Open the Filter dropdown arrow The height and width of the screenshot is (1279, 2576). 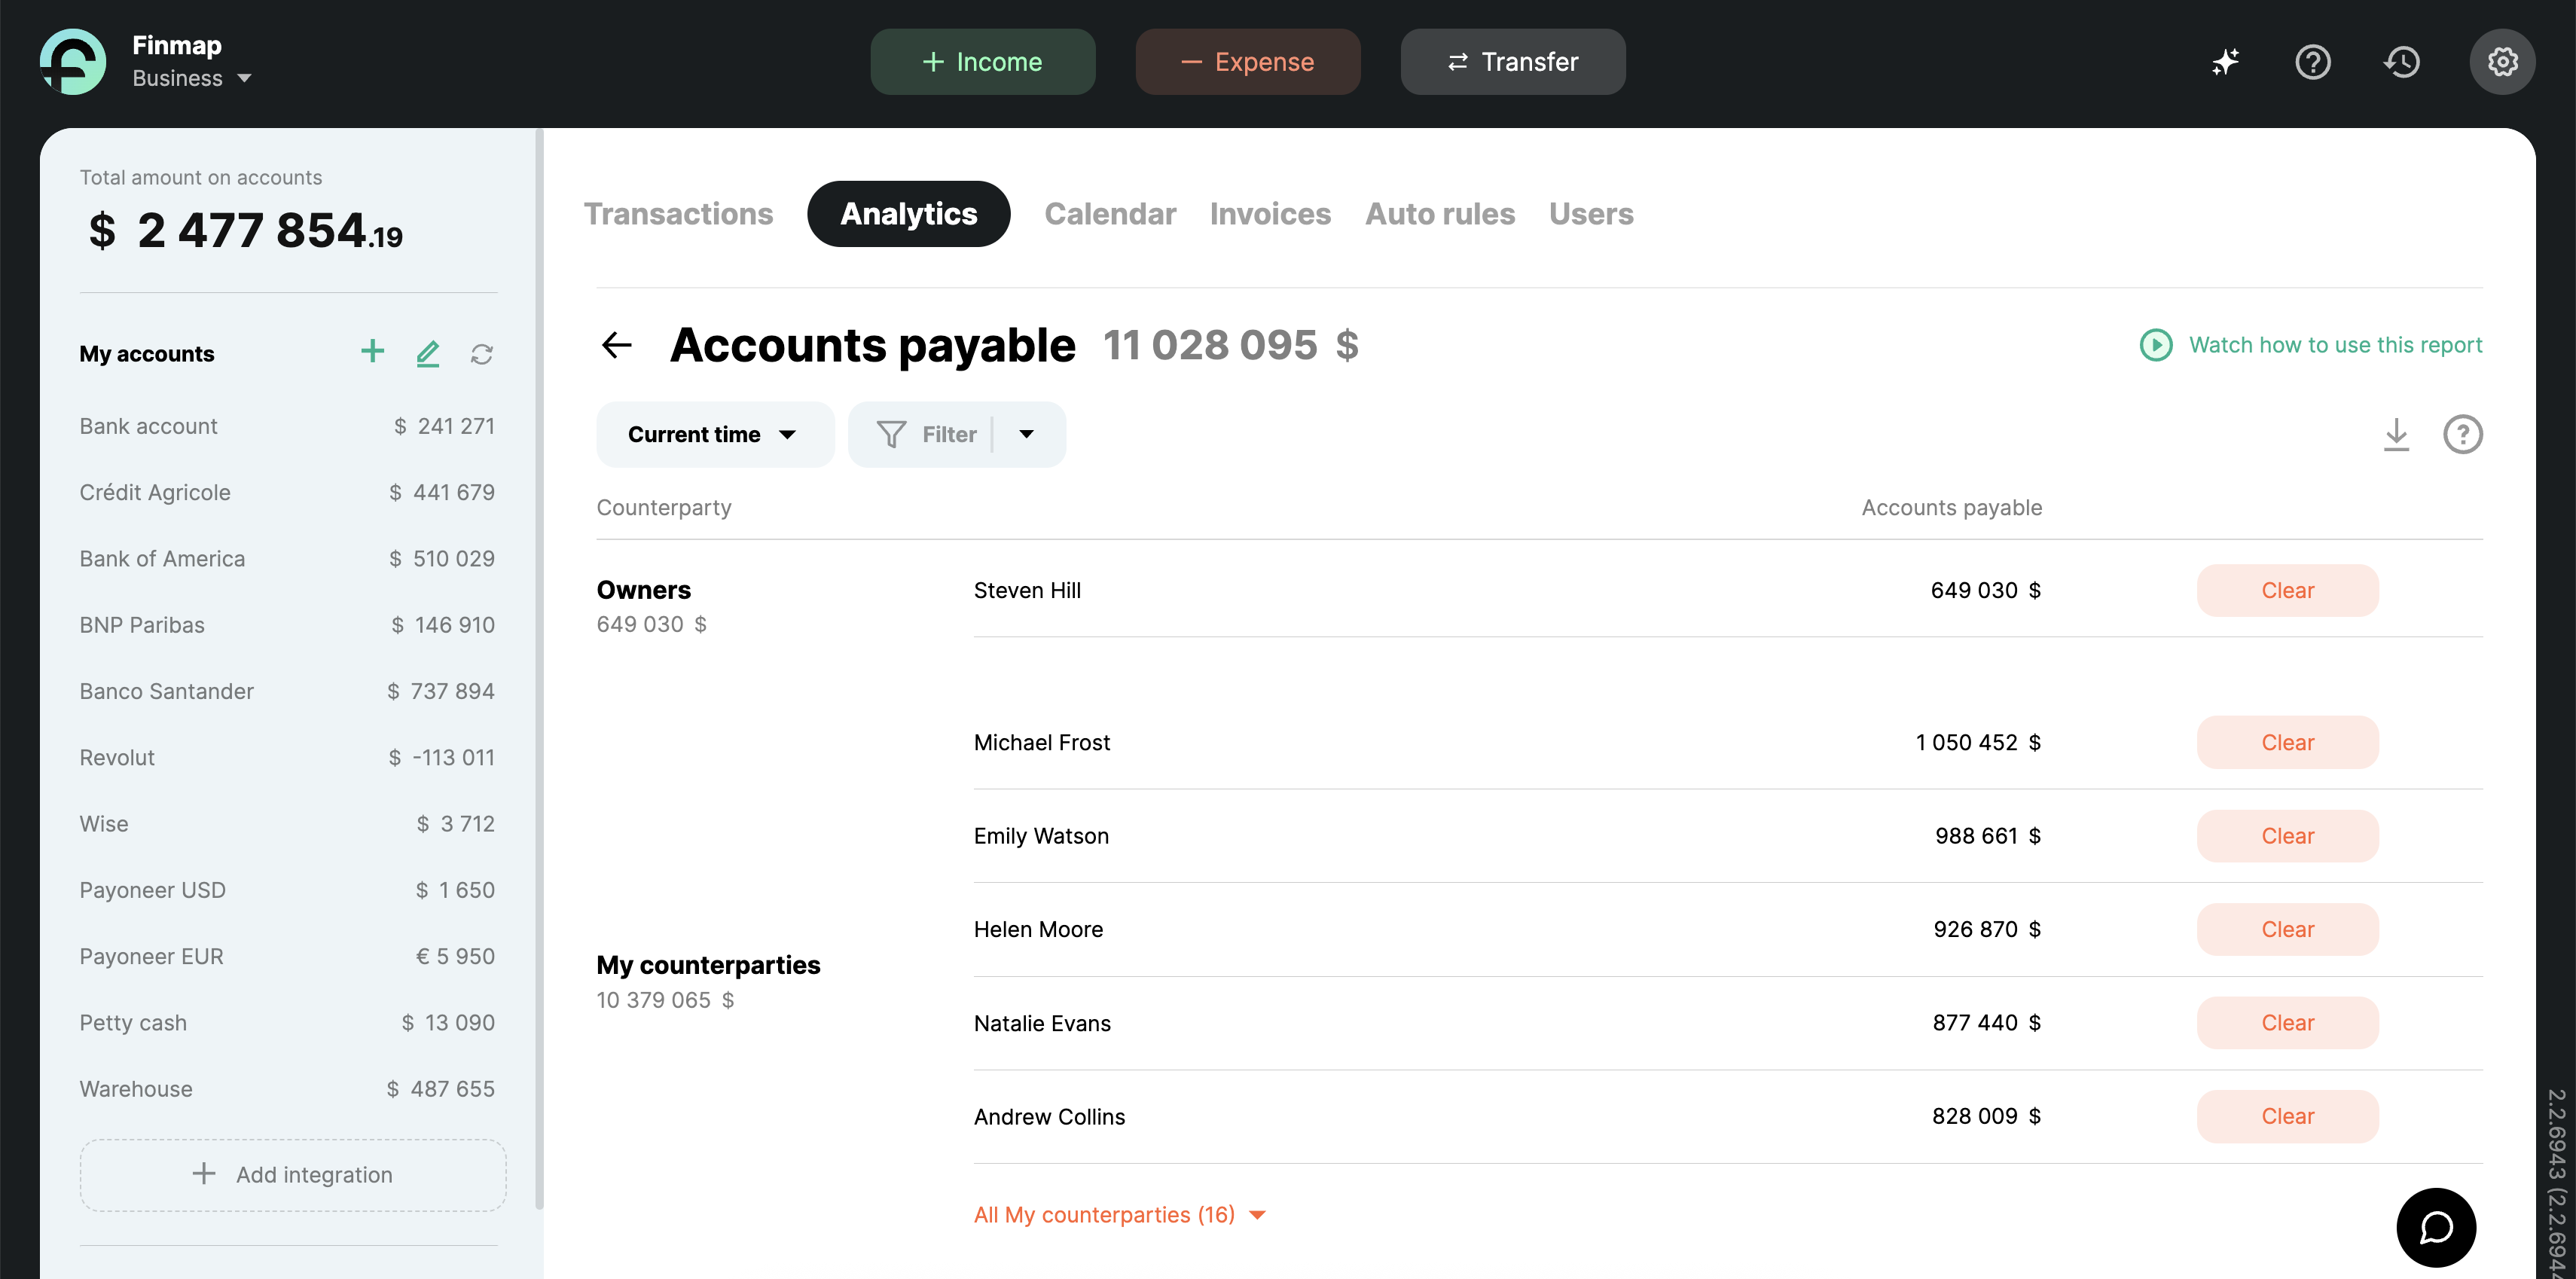pos(1027,434)
